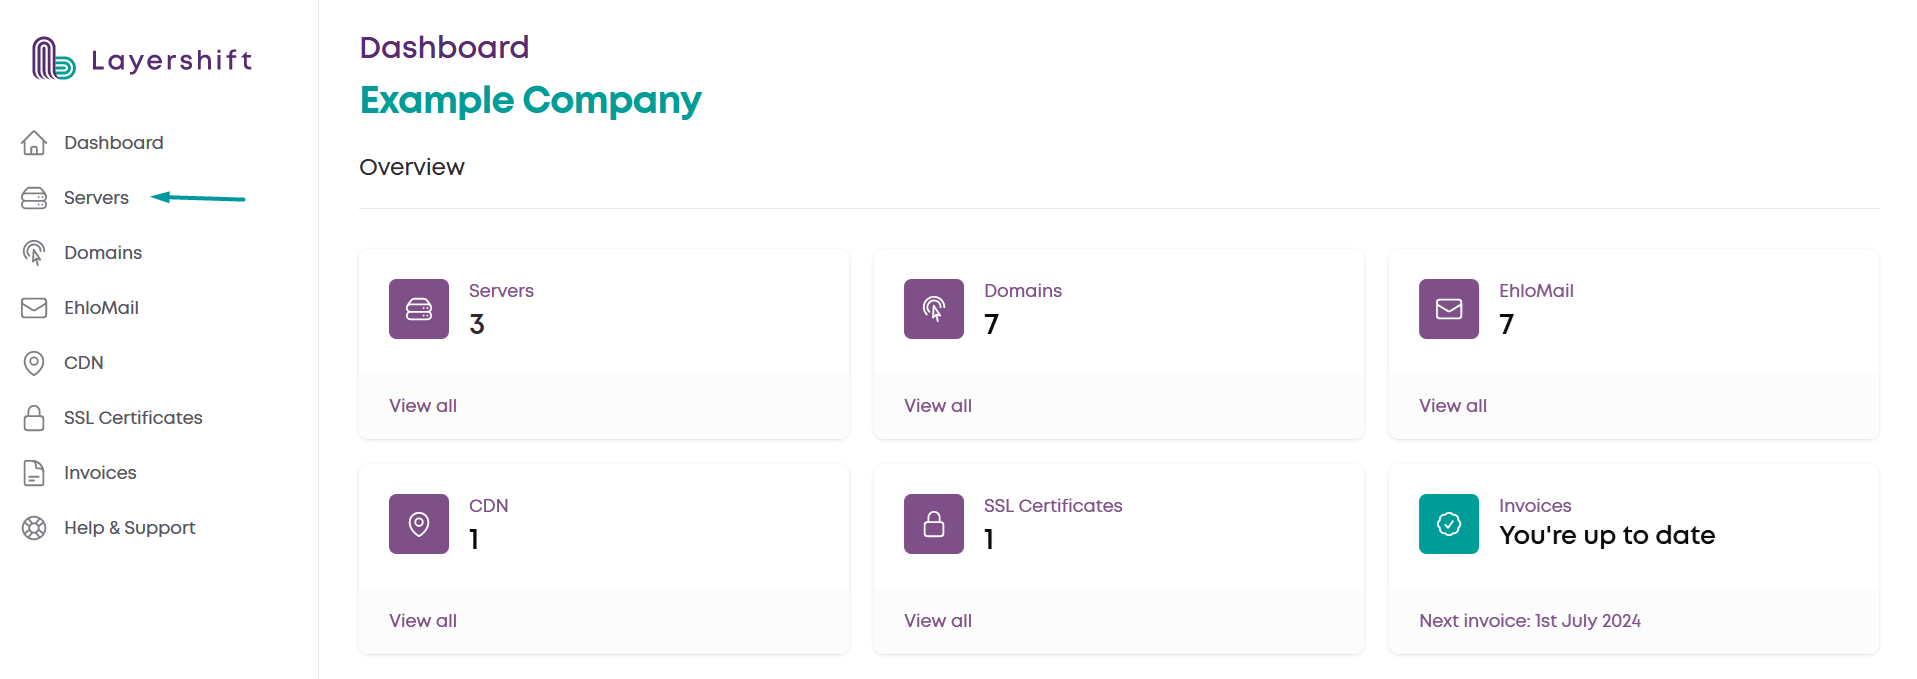Viewport: 1917px width, 679px height.
Task: Click the Dashboard home icon in sidebar
Action: (x=34, y=143)
